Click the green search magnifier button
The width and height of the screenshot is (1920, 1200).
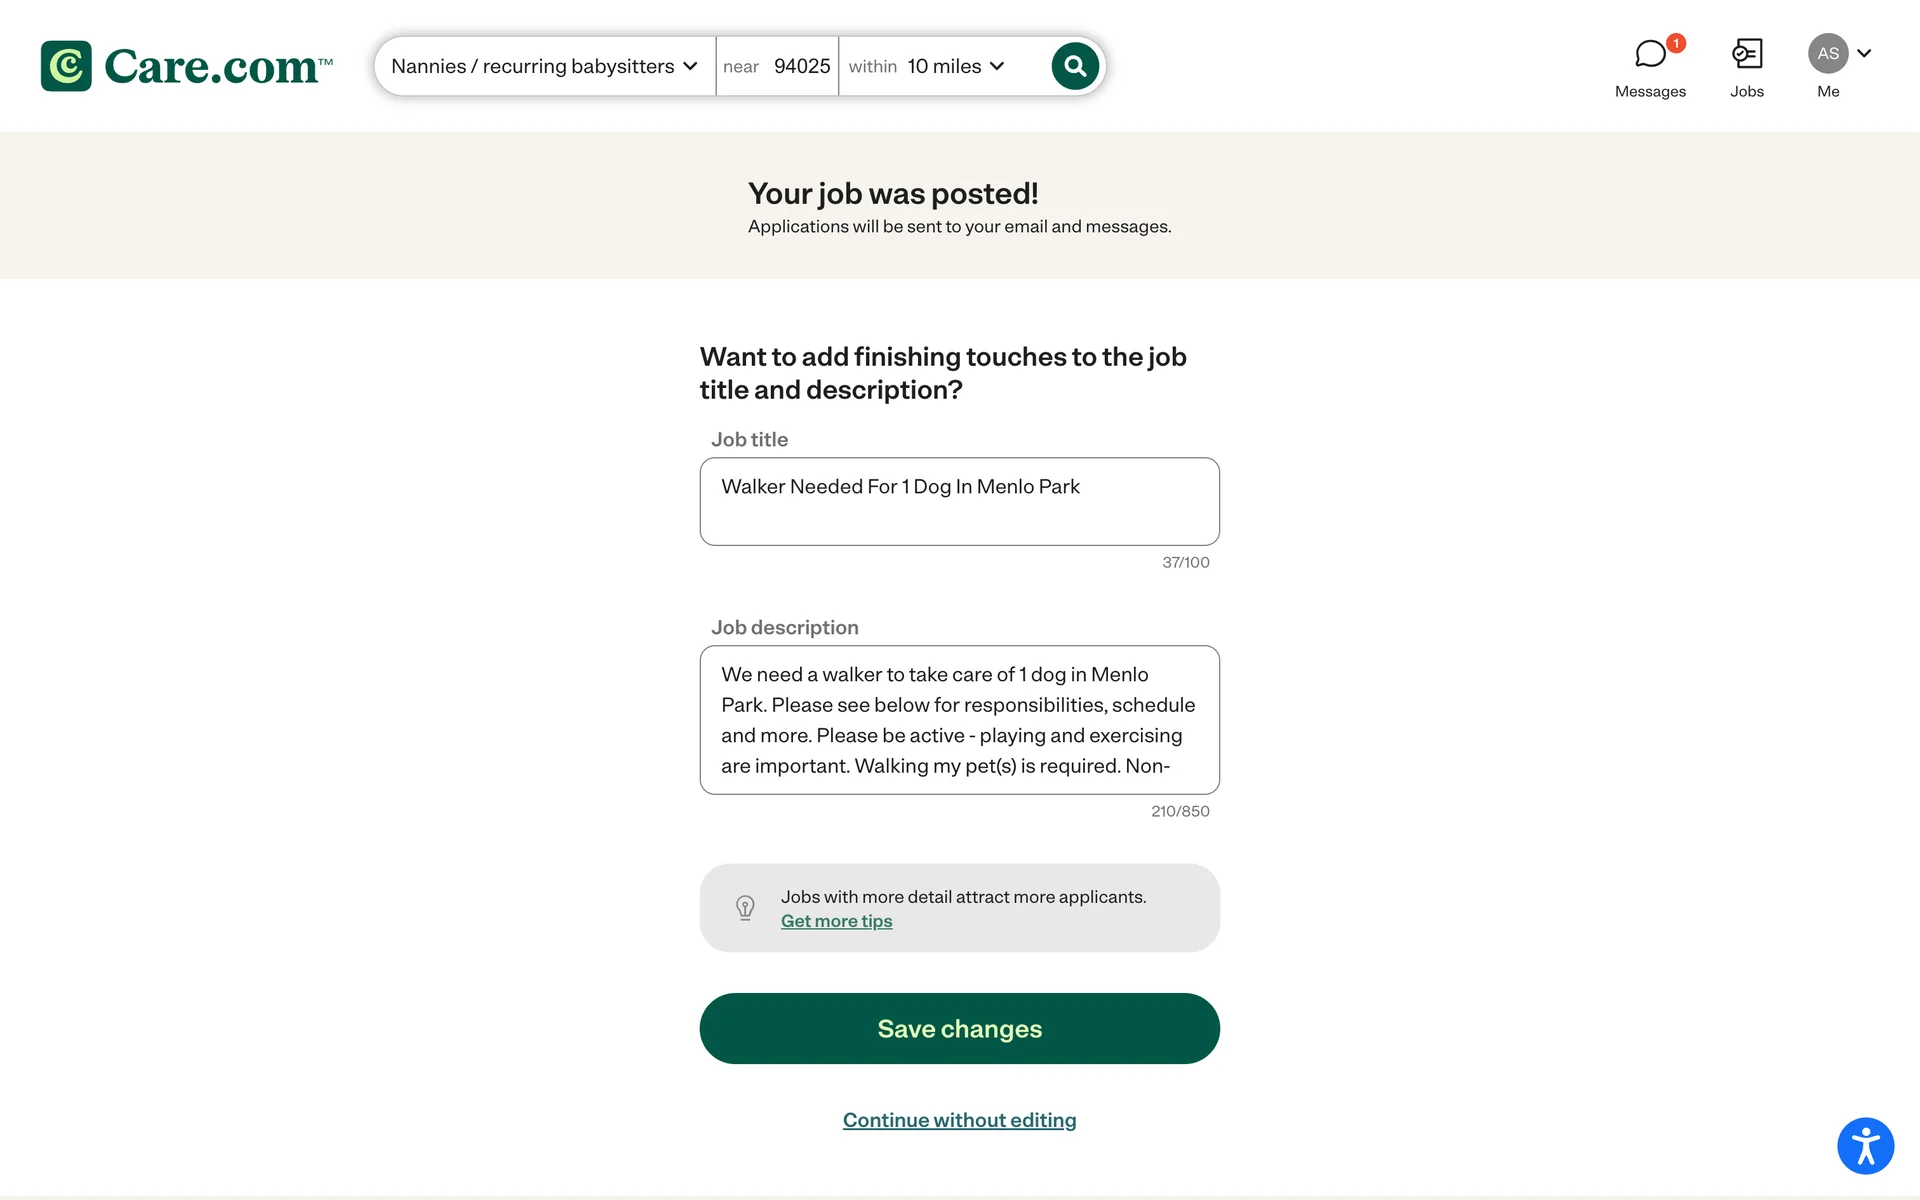coord(1075,66)
